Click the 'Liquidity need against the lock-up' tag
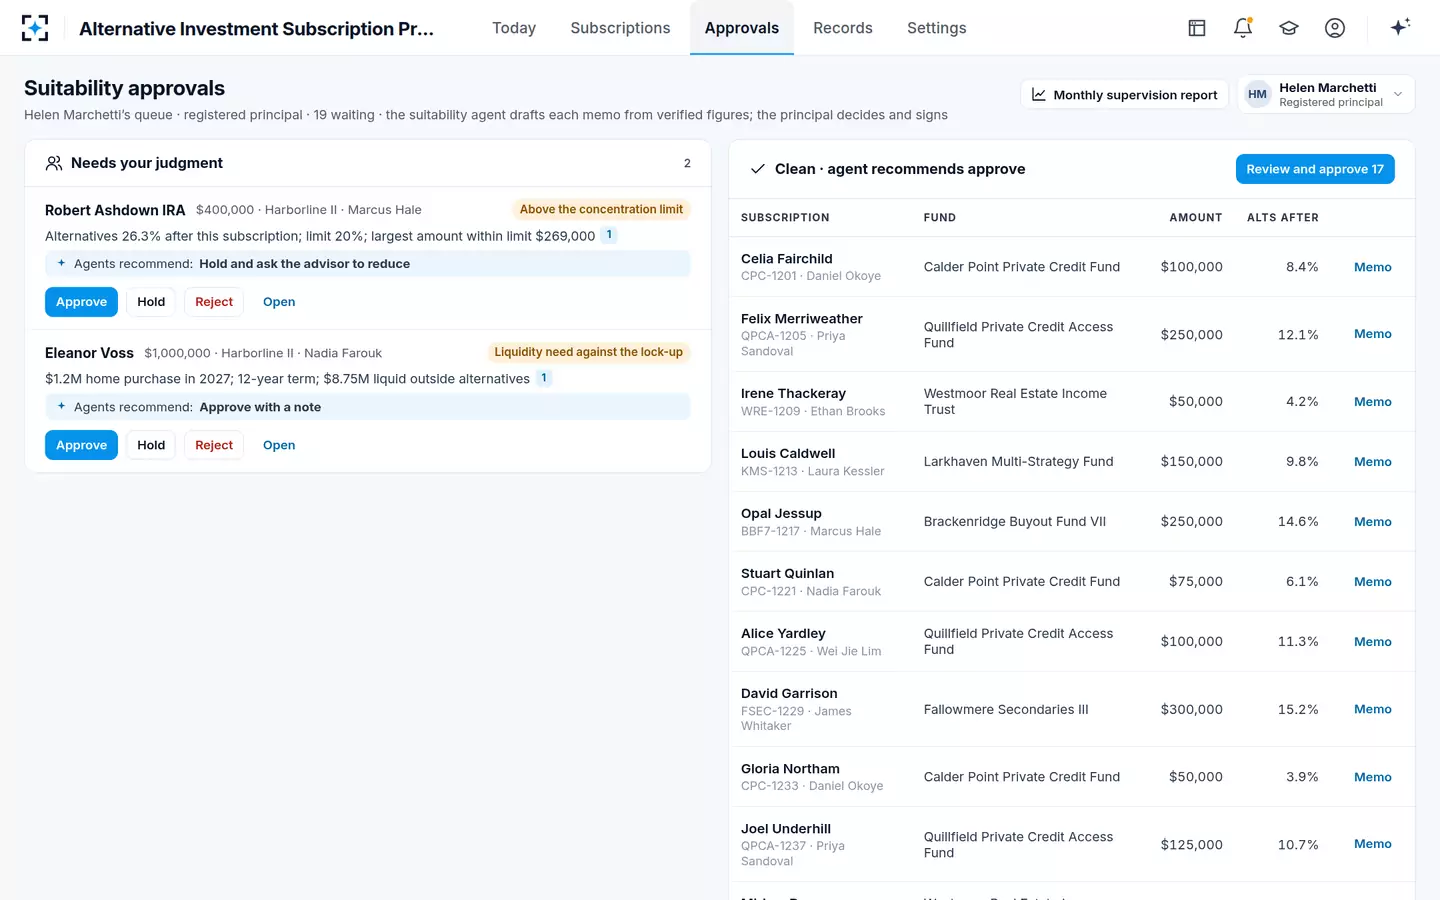The height and width of the screenshot is (900, 1440). (588, 352)
